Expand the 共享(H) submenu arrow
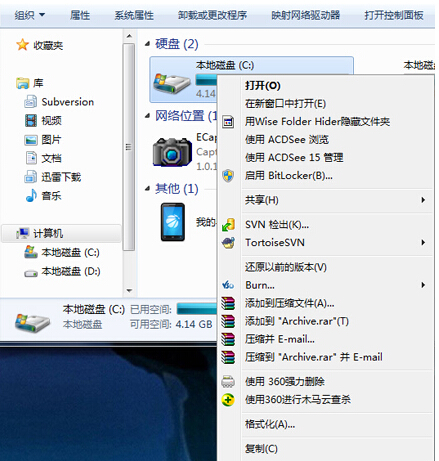Viewport: 439px width, 461px height. coord(423,200)
